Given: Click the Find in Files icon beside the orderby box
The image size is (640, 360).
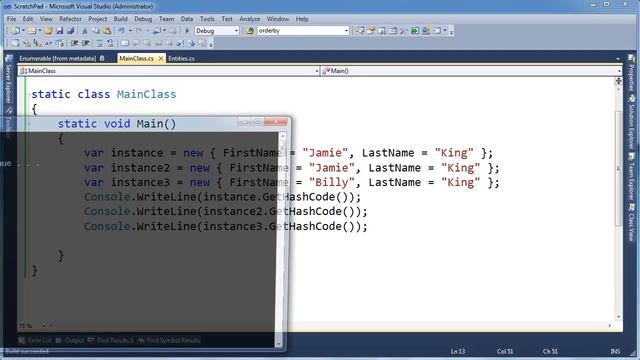Looking at the screenshot, I should (x=249, y=31).
